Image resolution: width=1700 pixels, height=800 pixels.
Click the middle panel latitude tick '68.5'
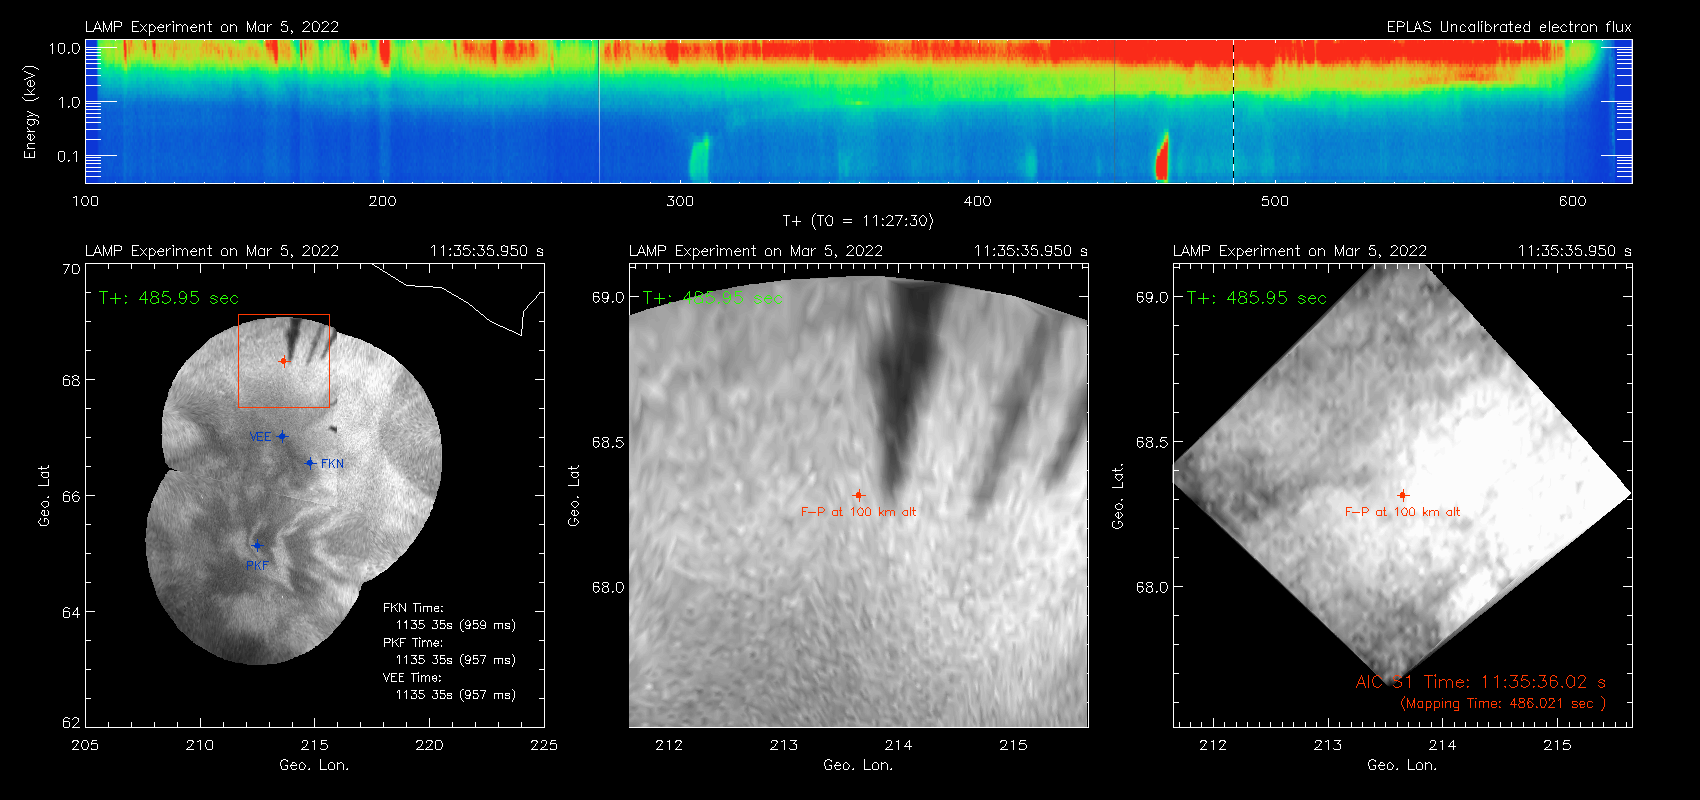click(x=608, y=442)
